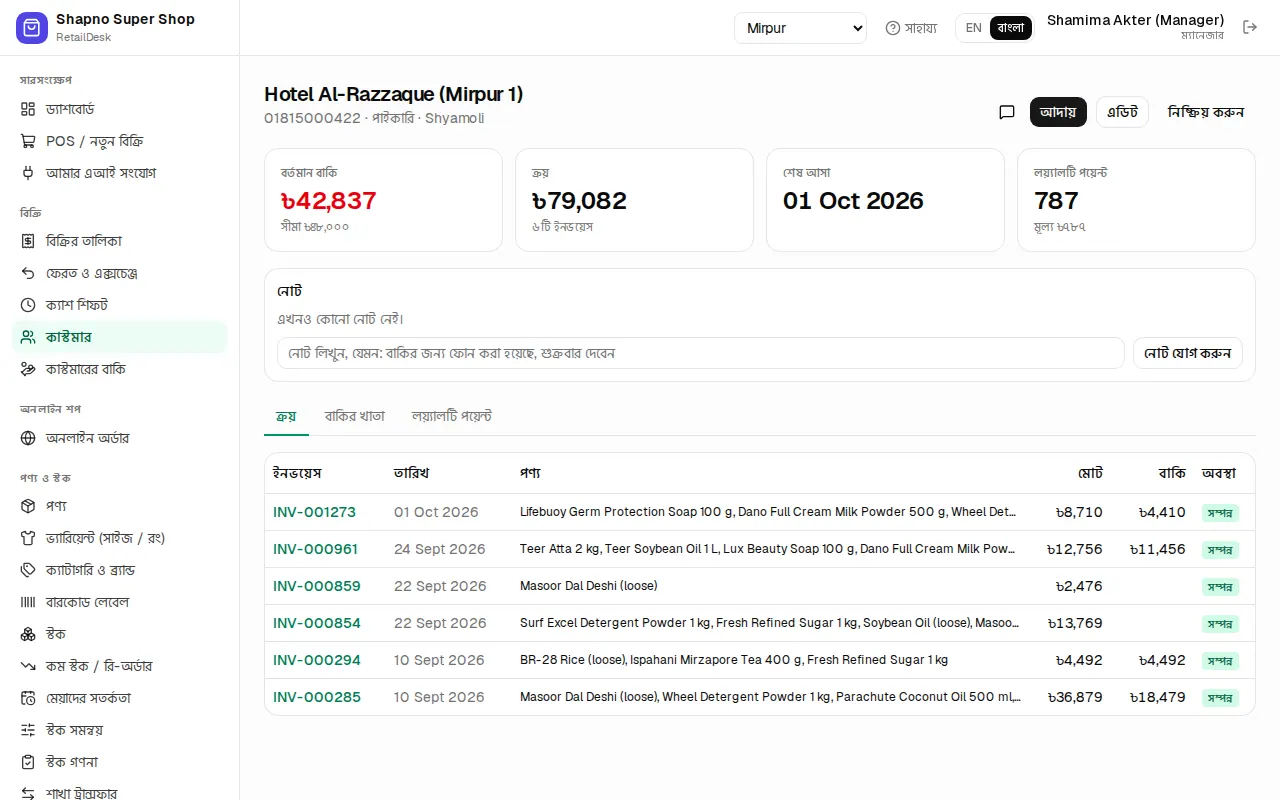1280x800 pixels.
Task: Open ফেরত ও এক্সচেঞ্জ return icon
Action: 28,273
